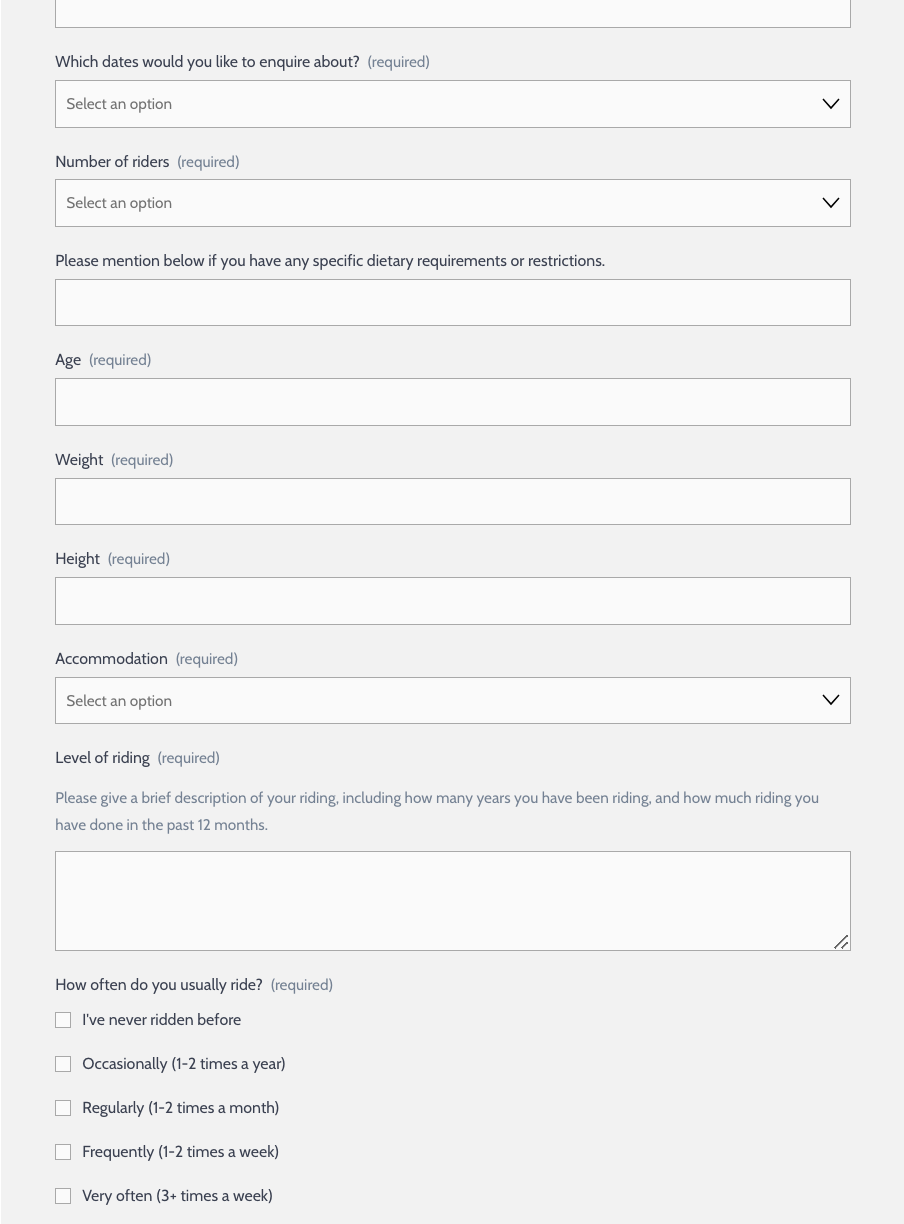Click the resize handle of riding description box

click(841, 942)
